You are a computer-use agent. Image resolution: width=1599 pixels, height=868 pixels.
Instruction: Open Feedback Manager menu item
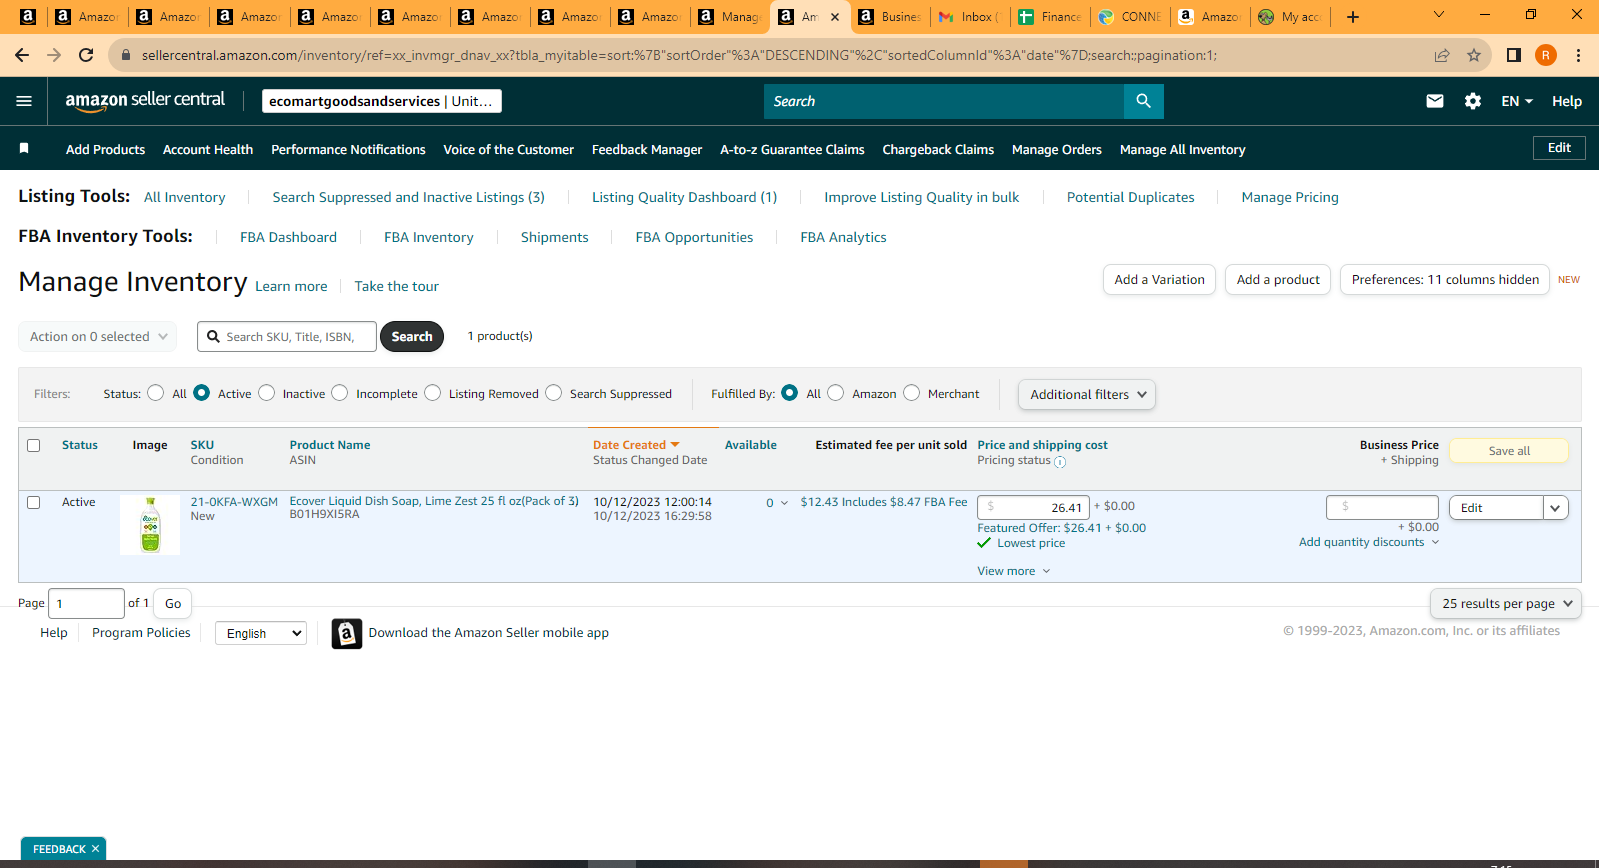[x=647, y=149]
